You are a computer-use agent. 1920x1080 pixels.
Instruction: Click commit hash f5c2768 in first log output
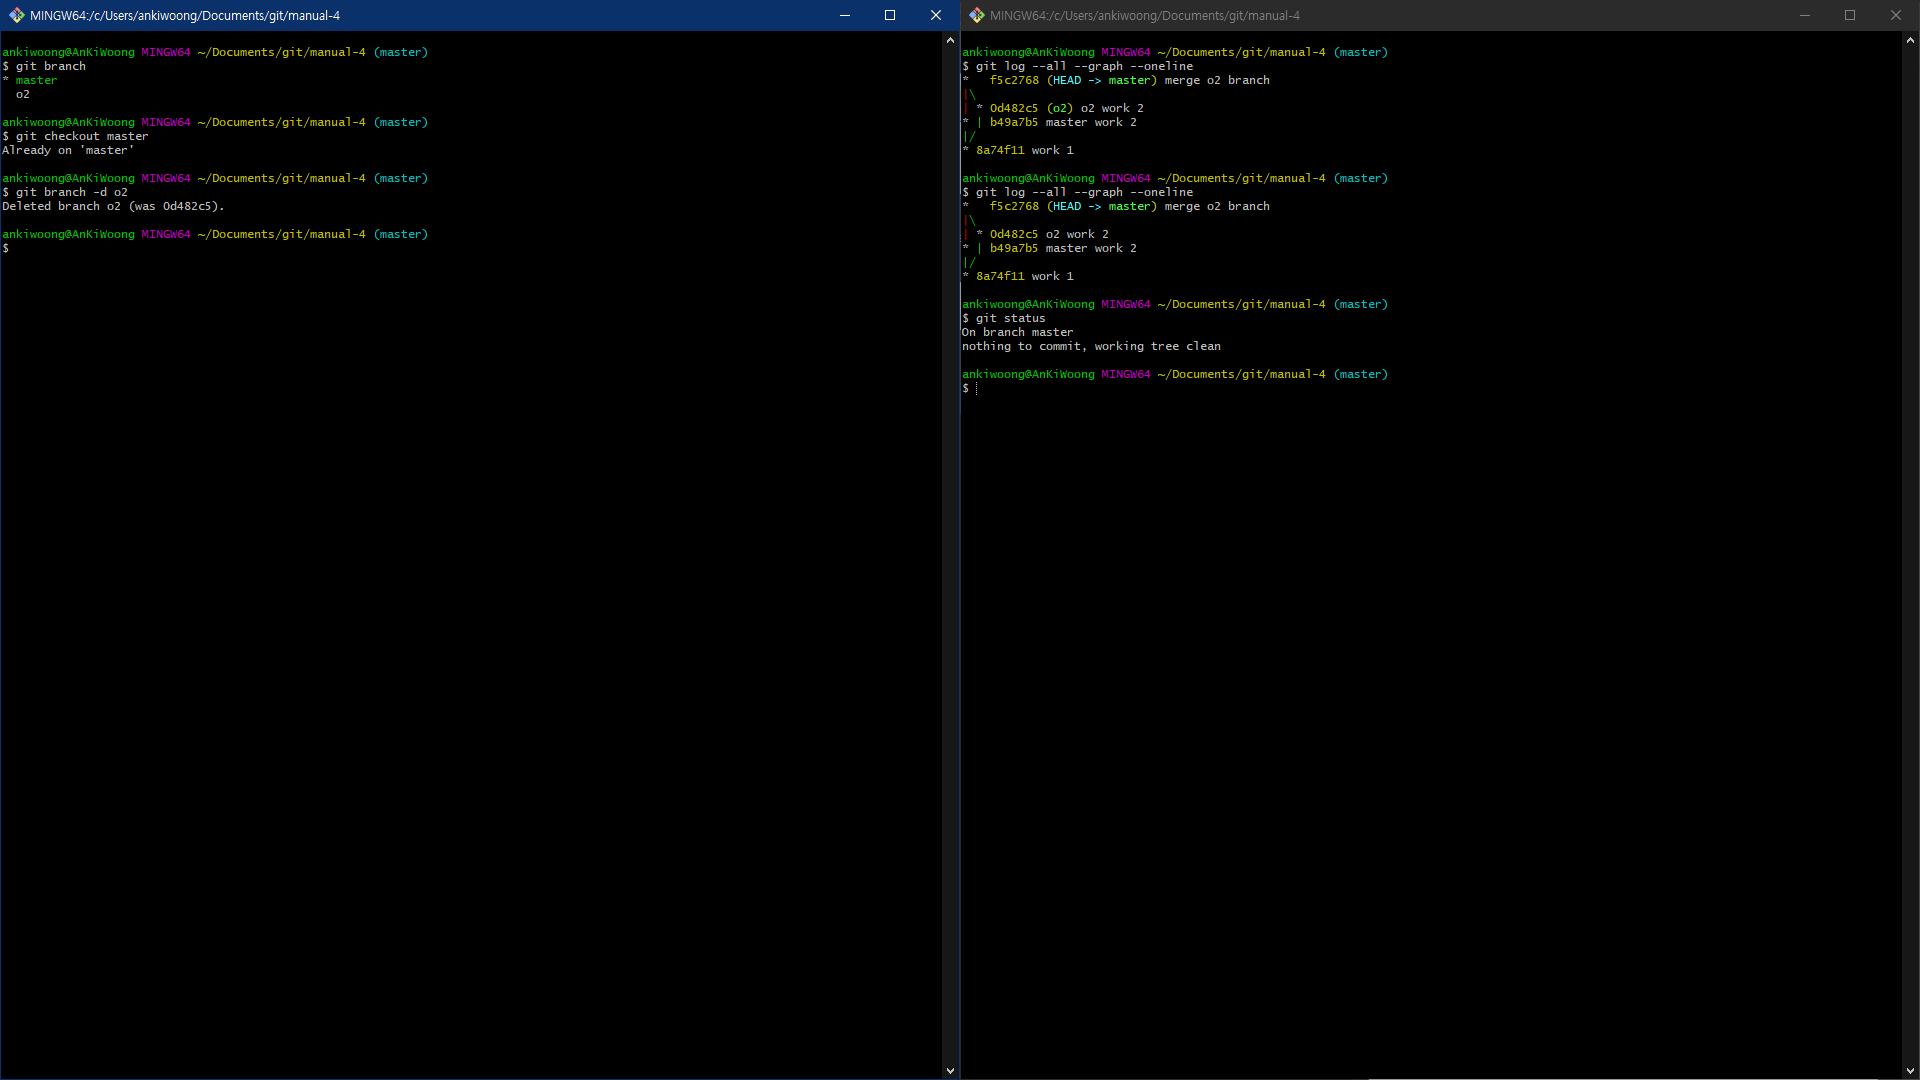click(x=1014, y=80)
